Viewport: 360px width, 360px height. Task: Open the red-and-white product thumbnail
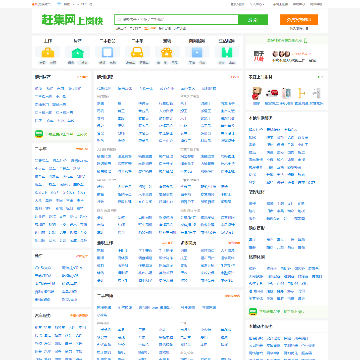pos(272,93)
